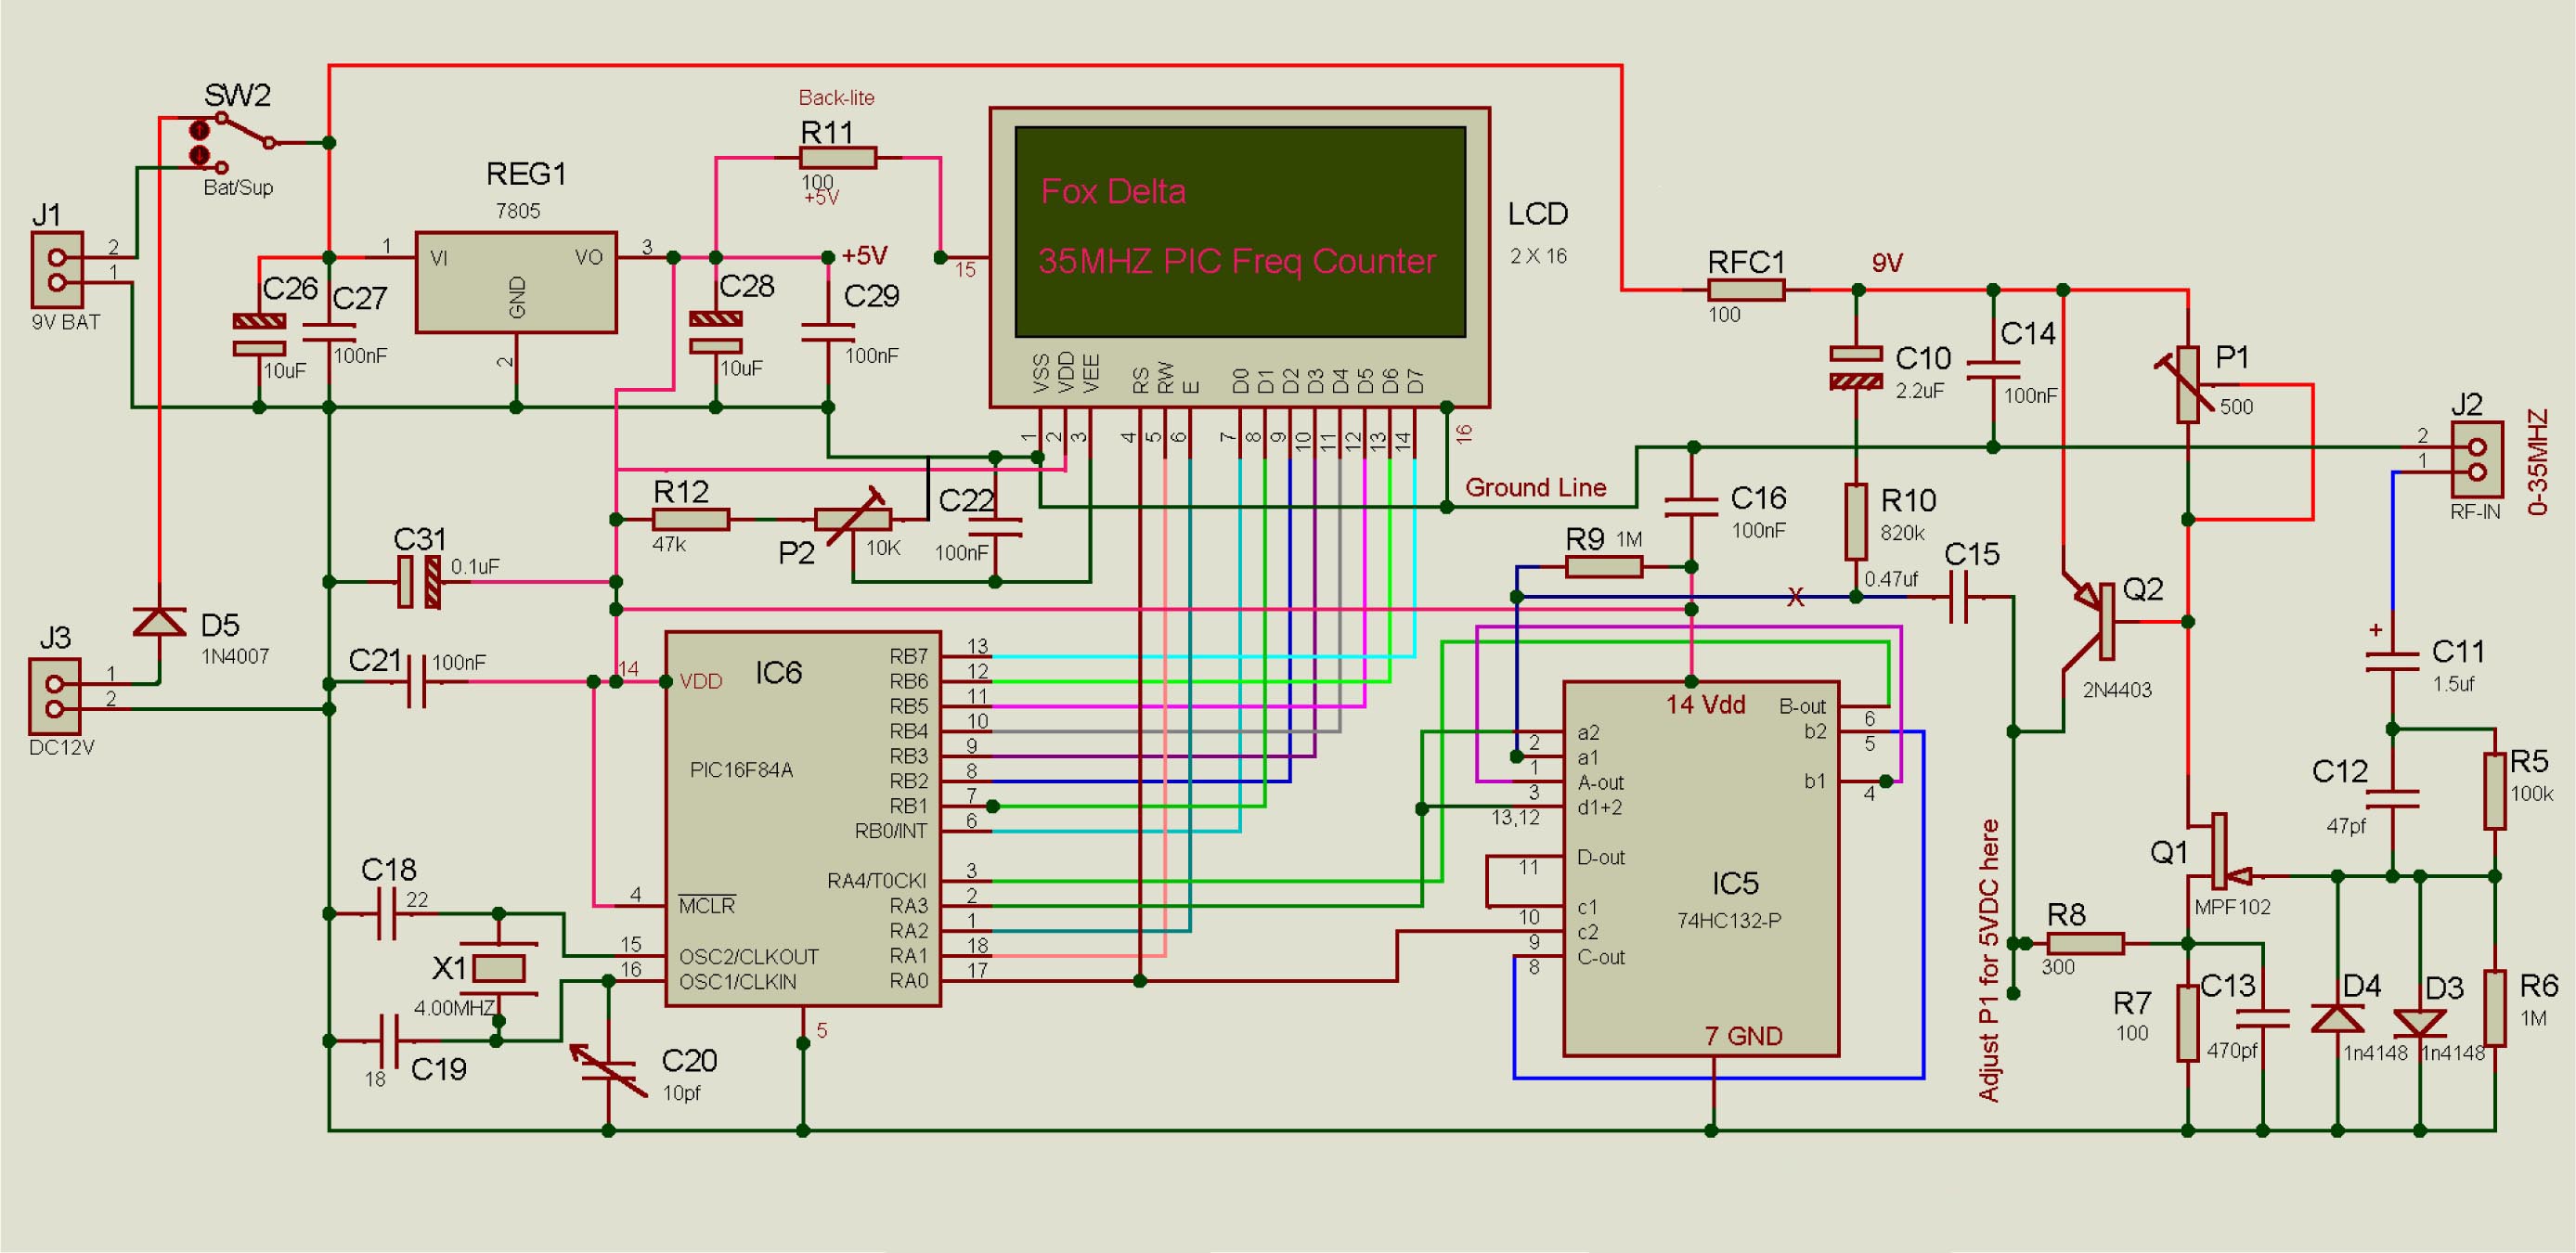Click the 'Back-lite' label
Screen dimensions: 2576x1253
click(x=837, y=97)
